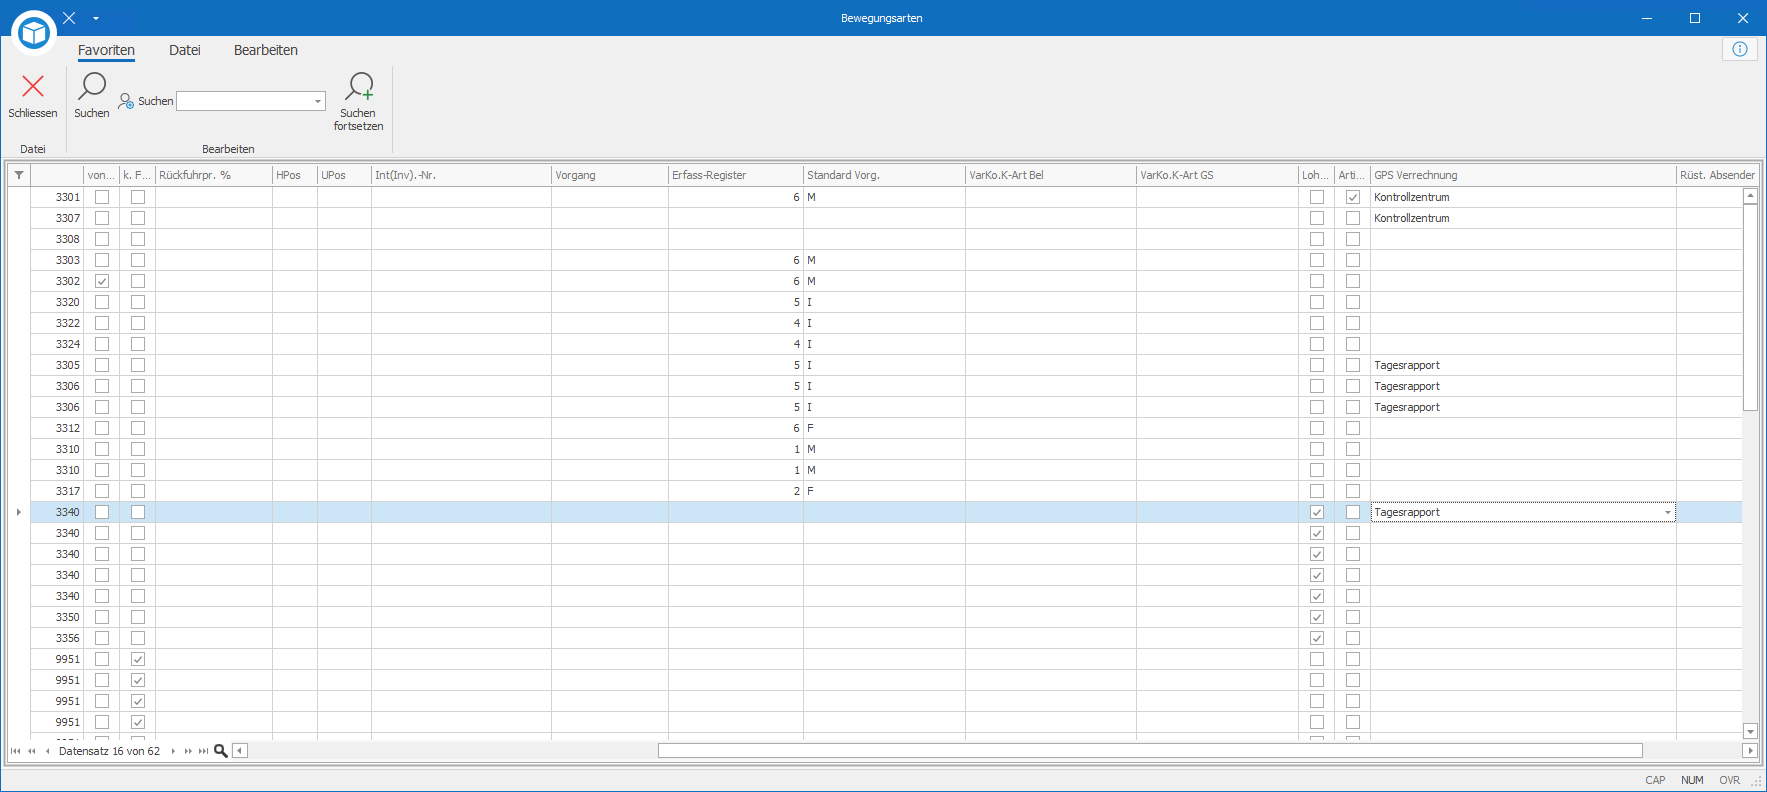Go to the next record

[x=173, y=751]
